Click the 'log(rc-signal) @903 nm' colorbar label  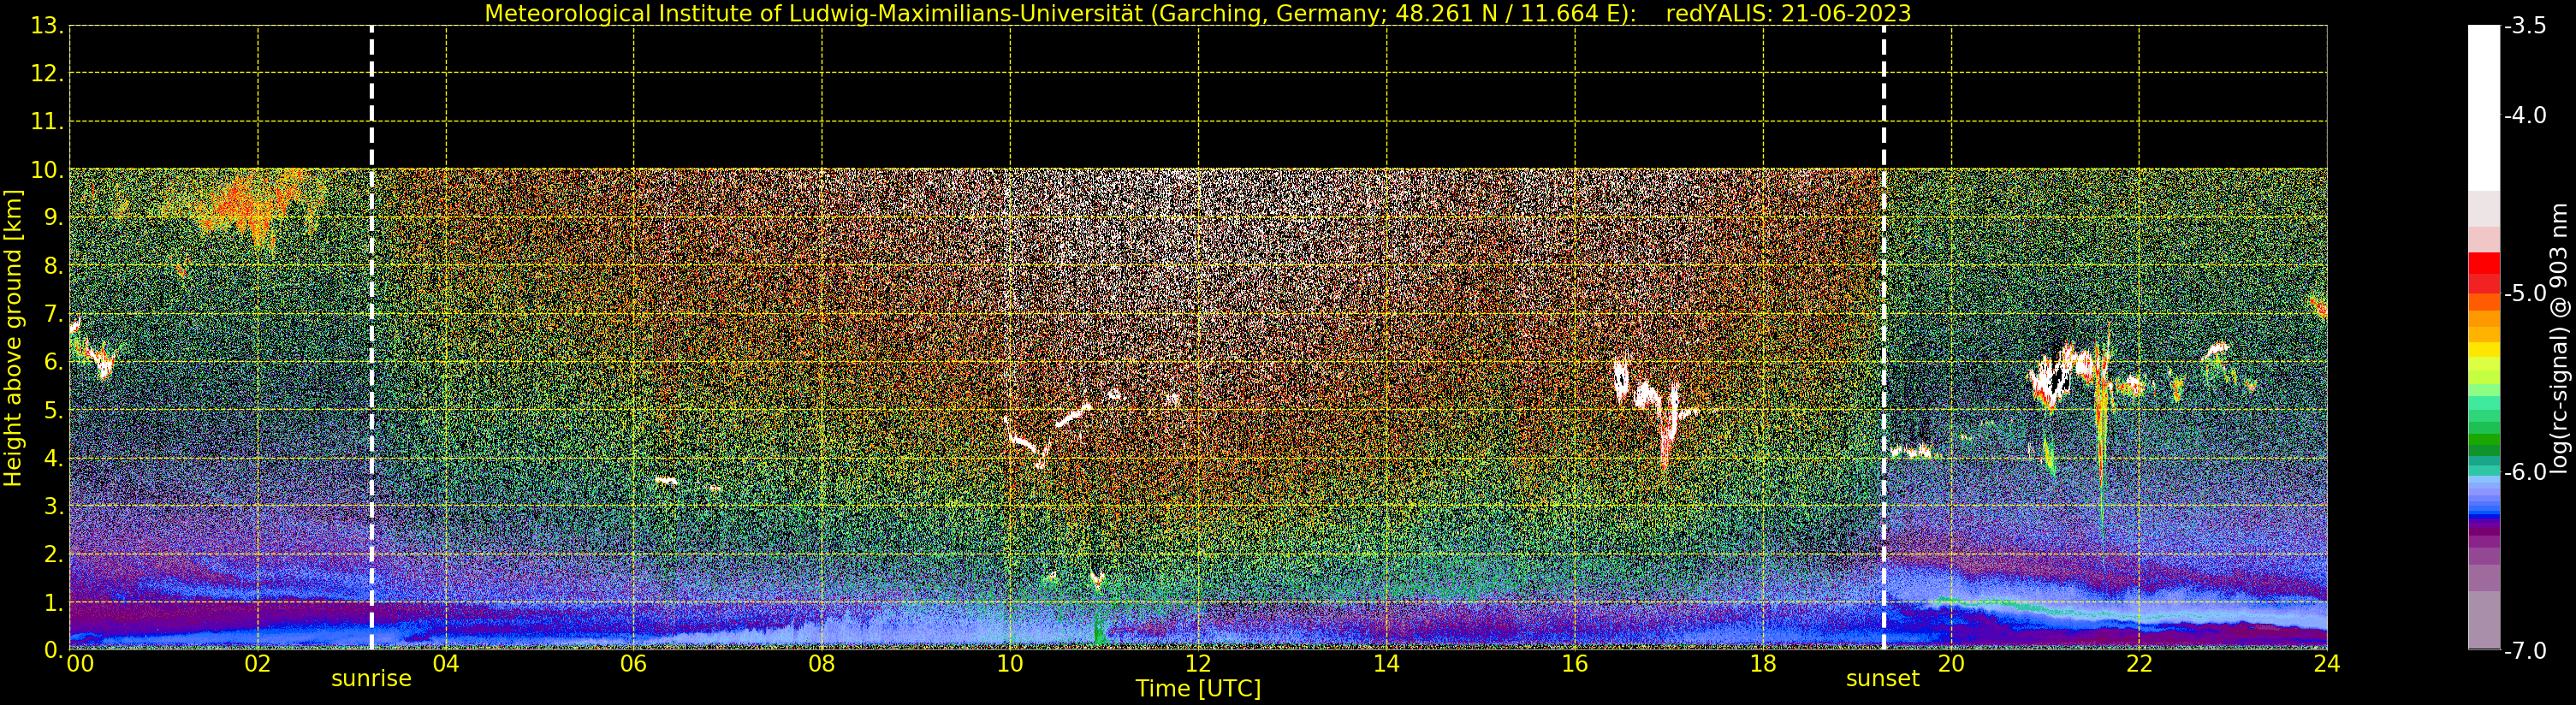(x=2558, y=338)
